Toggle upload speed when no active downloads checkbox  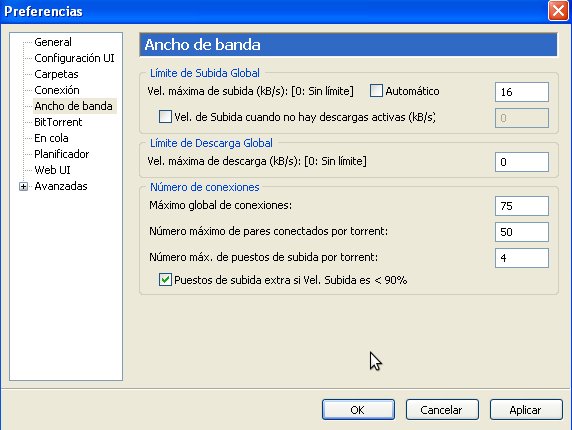click(x=165, y=117)
